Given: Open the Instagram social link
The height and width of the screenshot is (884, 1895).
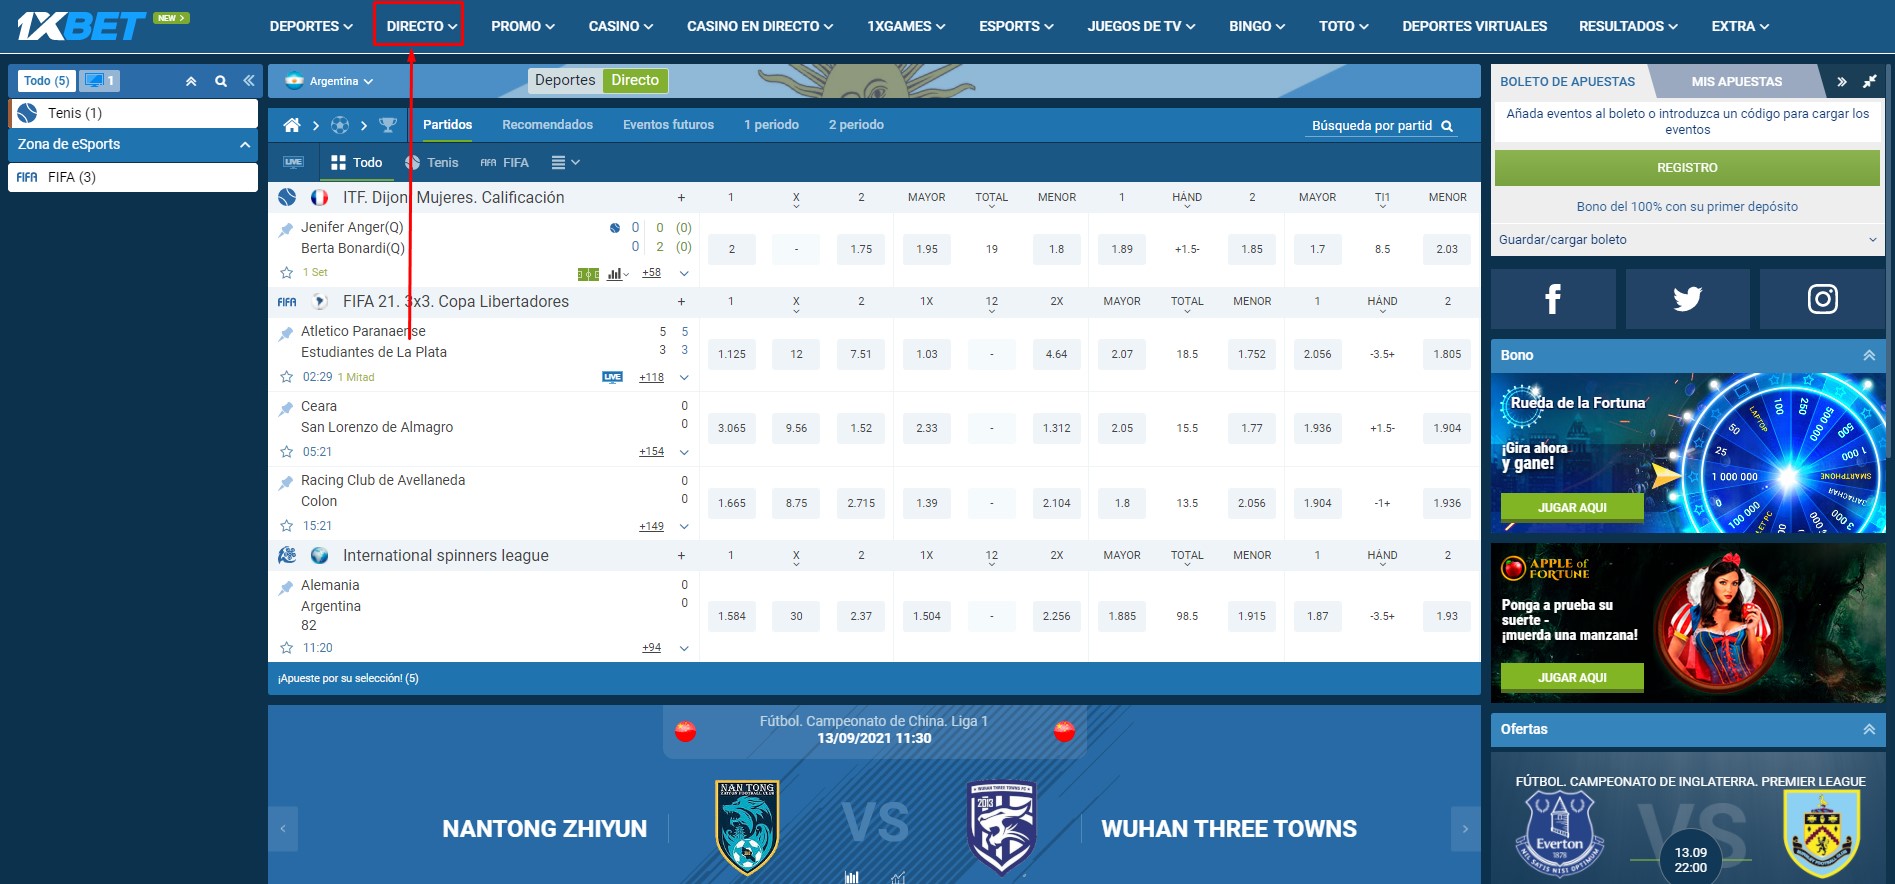Looking at the screenshot, I should coord(1822,299).
